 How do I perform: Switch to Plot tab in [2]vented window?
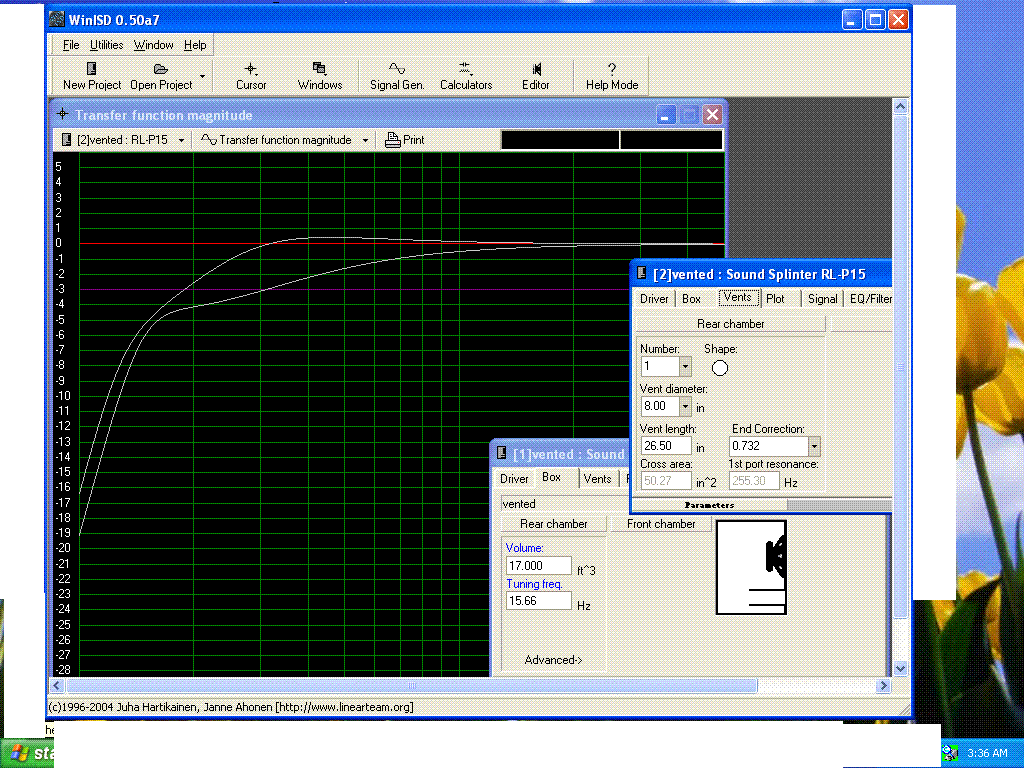(x=775, y=299)
